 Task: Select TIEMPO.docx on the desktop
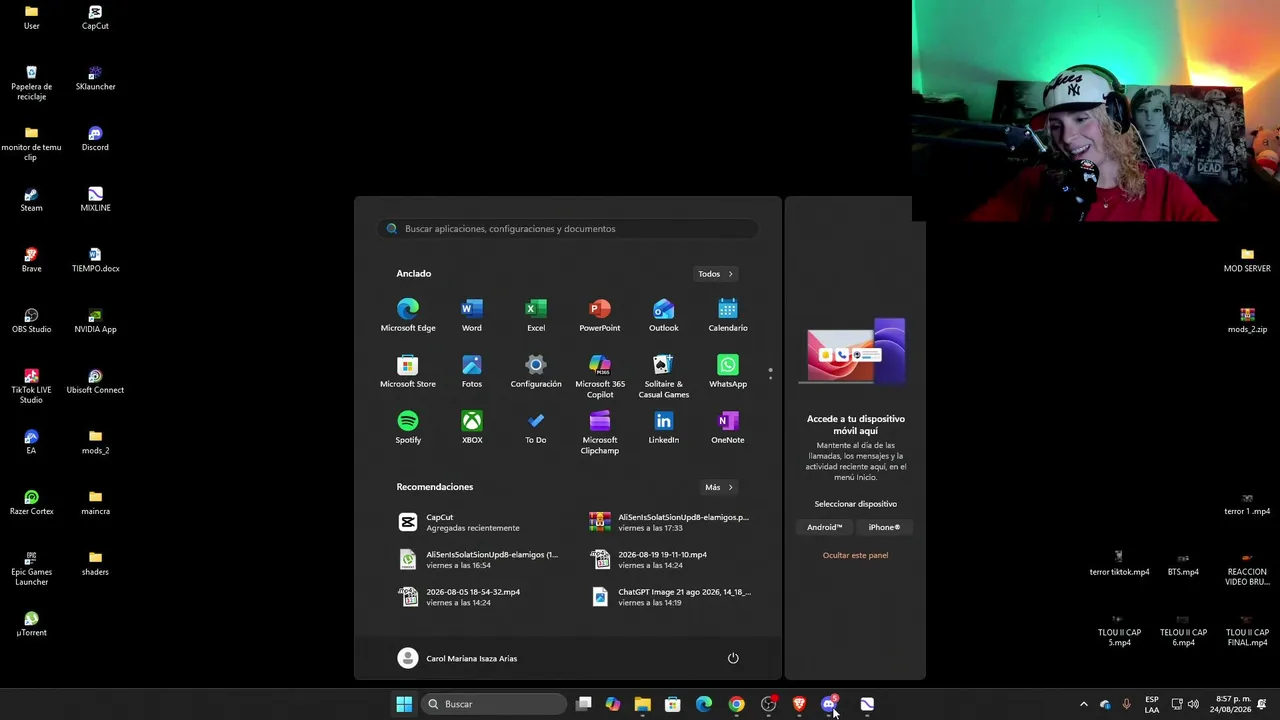pyautogui.click(x=95, y=260)
